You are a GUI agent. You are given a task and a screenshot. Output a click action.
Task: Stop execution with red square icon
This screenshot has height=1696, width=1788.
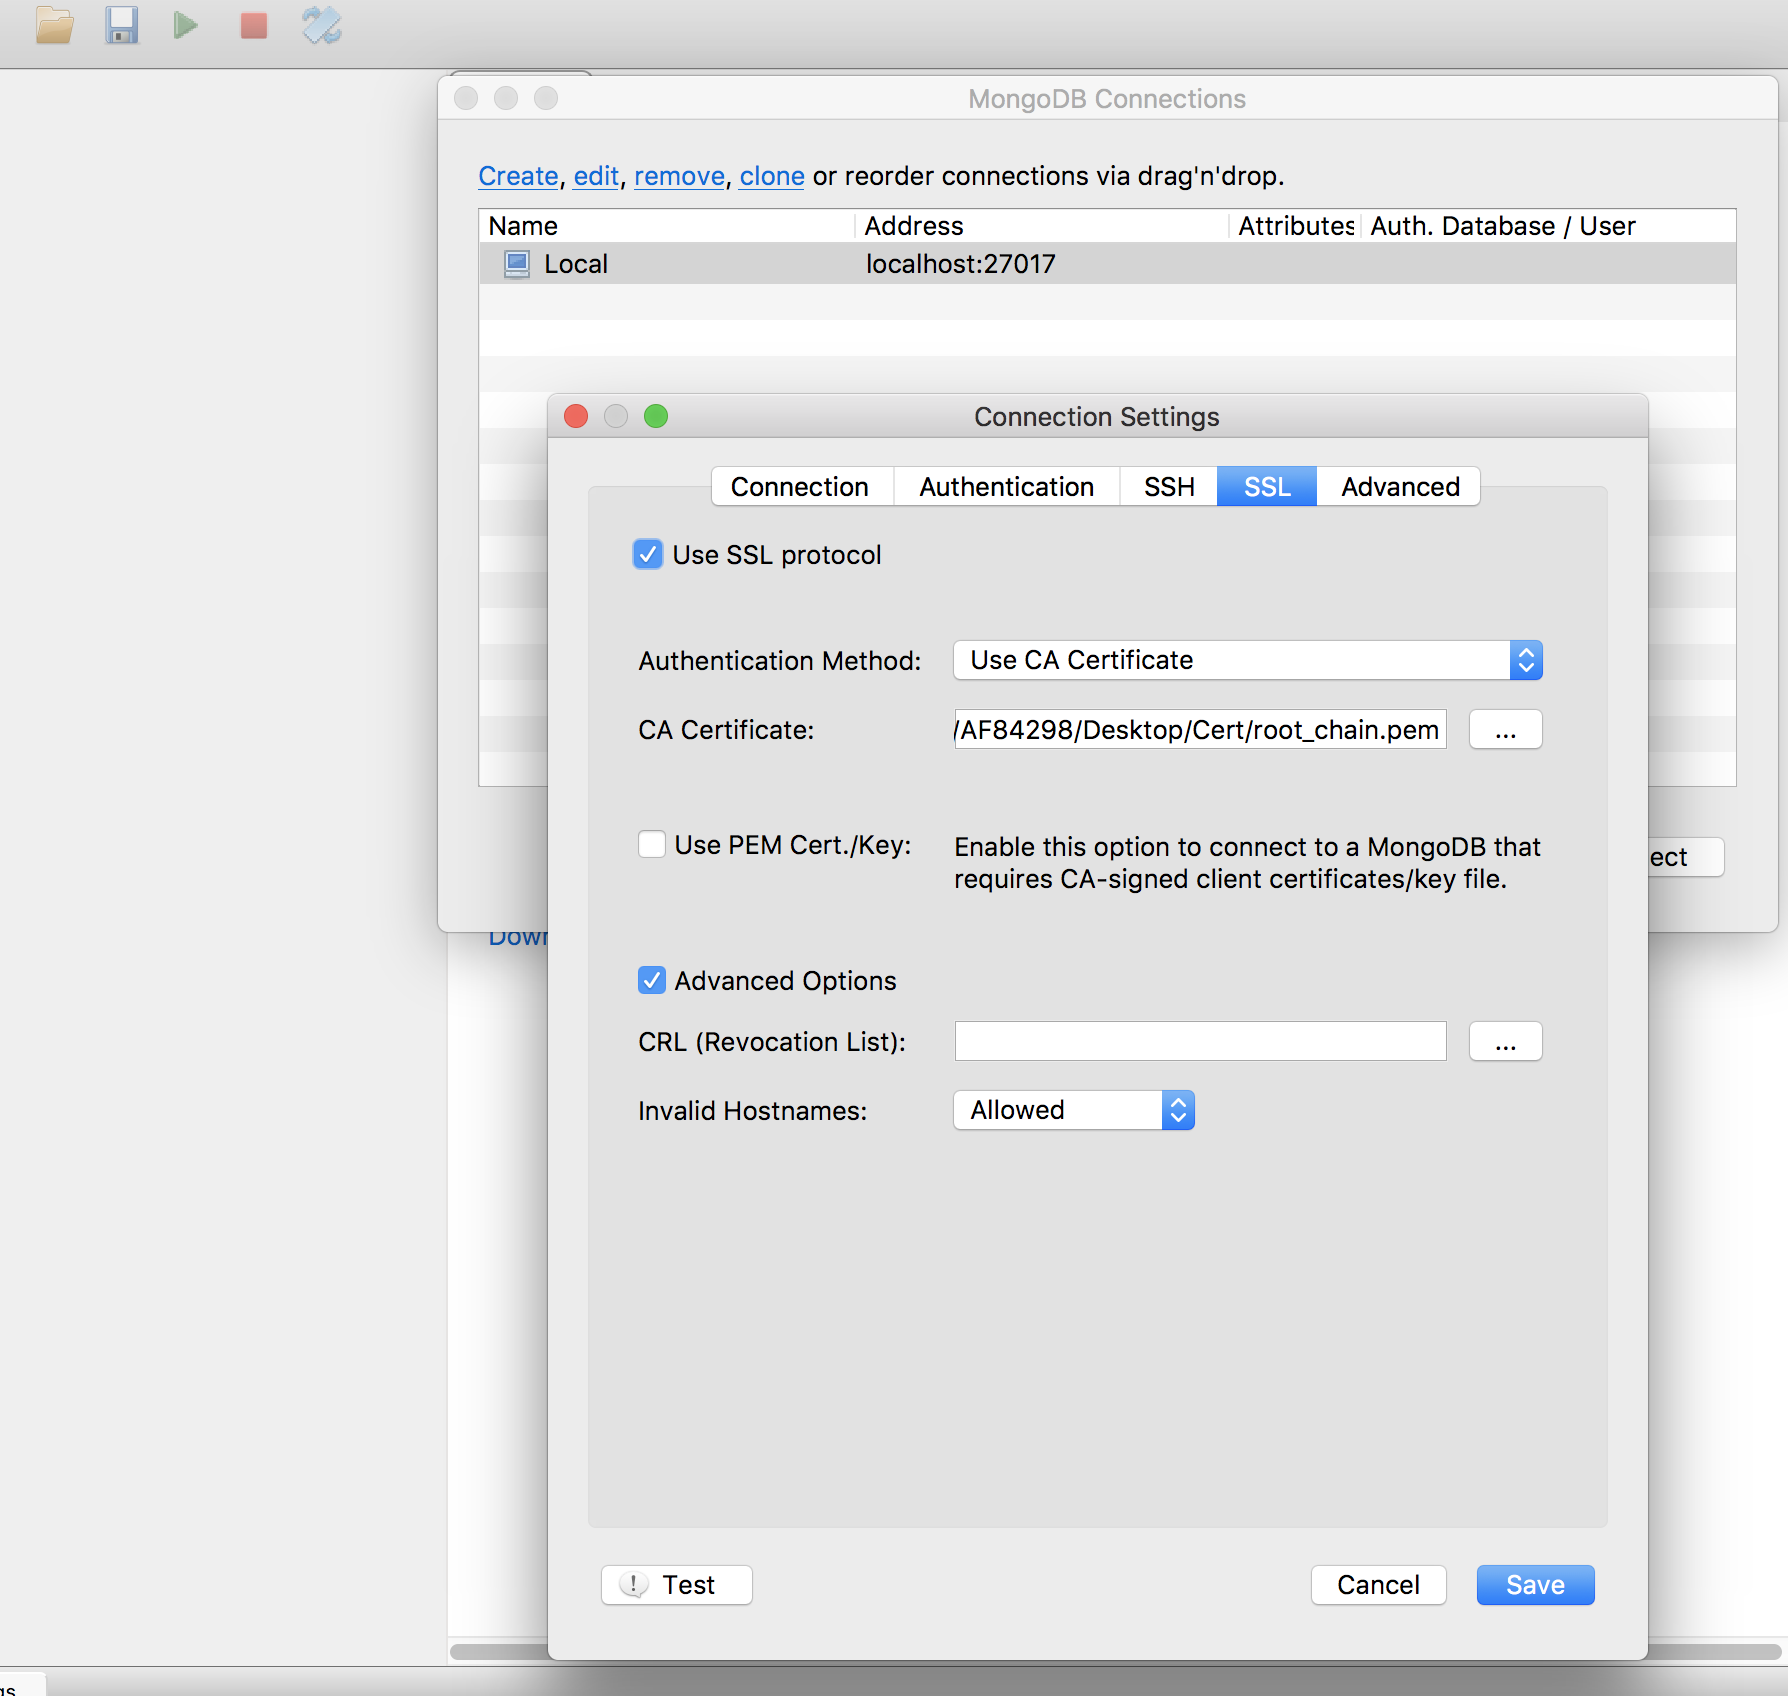pos(254,25)
